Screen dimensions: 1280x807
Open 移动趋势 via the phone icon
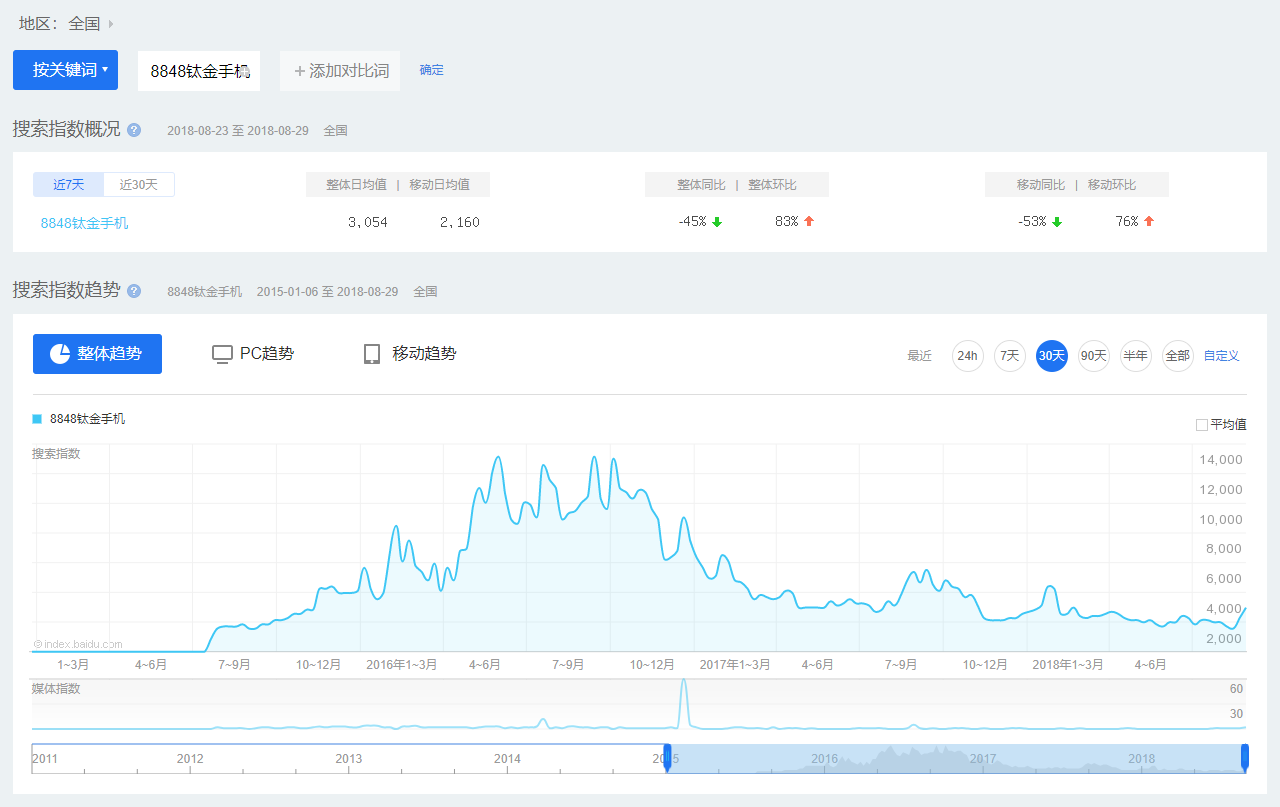pyautogui.click(x=371, y=353)
